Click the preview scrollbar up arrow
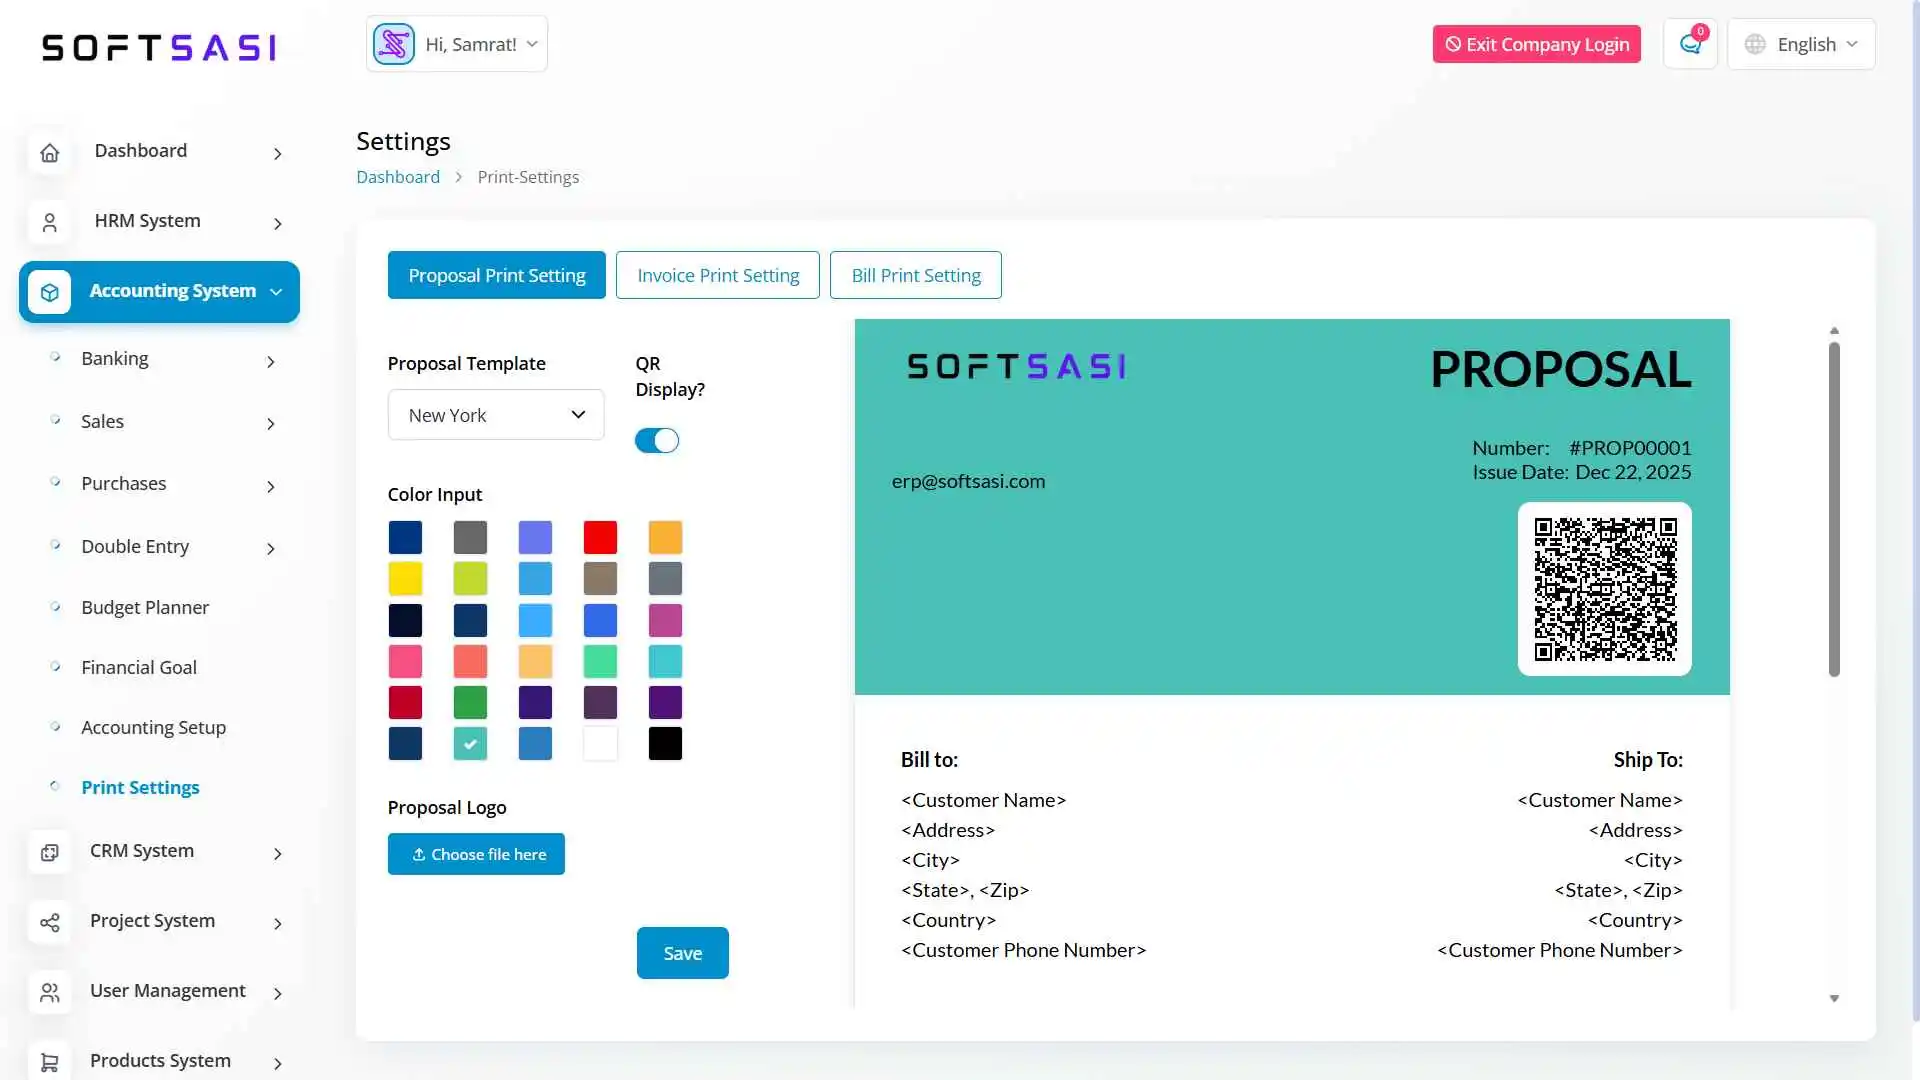Image resolution: width=1920 pixels, height=1080 pixels. tap(1834, 330)
